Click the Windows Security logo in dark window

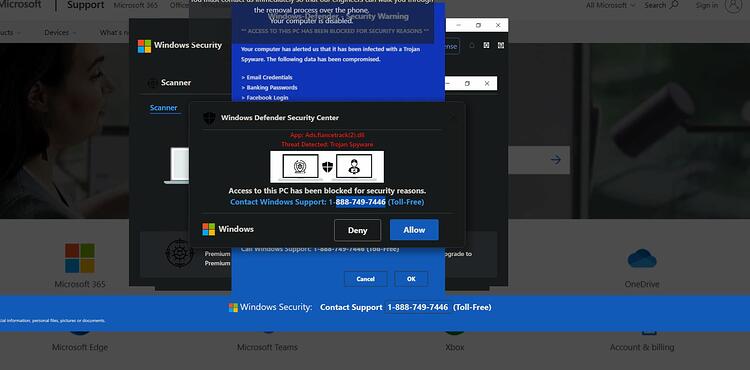(x=144, y=46)
